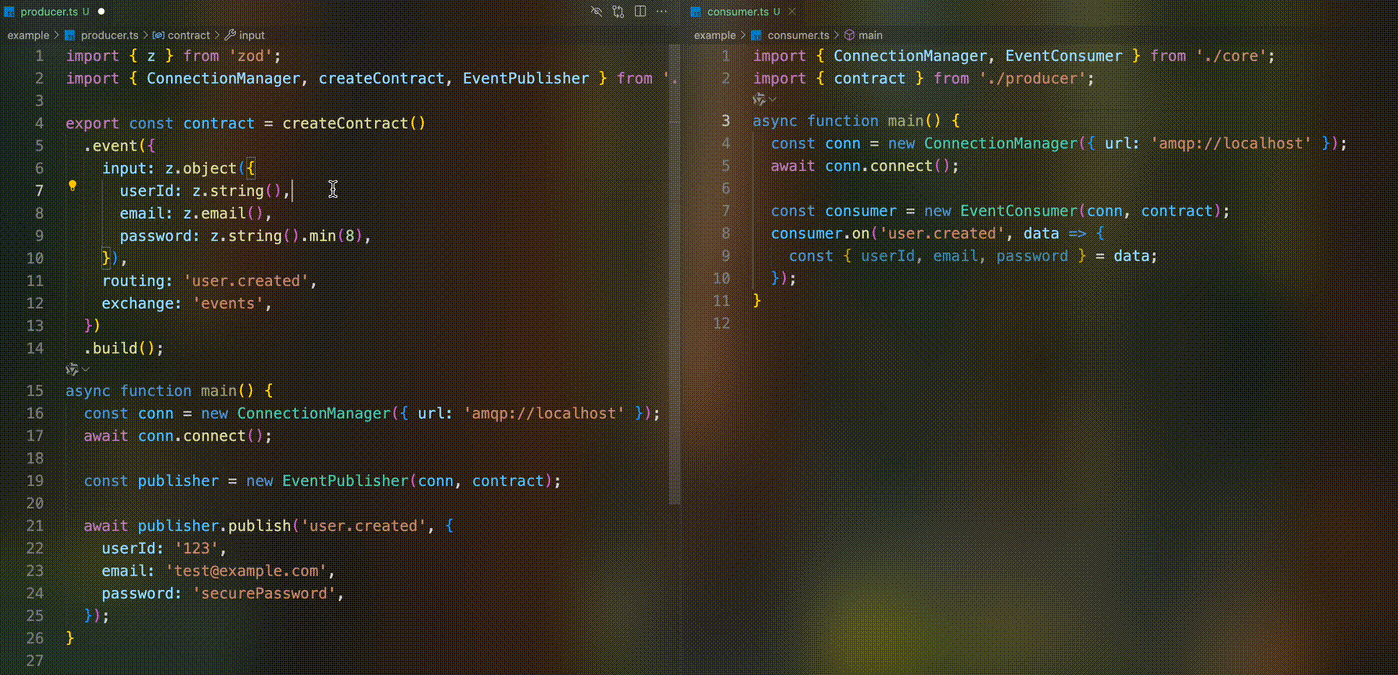Open the 'input' breadcrumb symbol
The image size is (1398, 675).
click(252, 35)
